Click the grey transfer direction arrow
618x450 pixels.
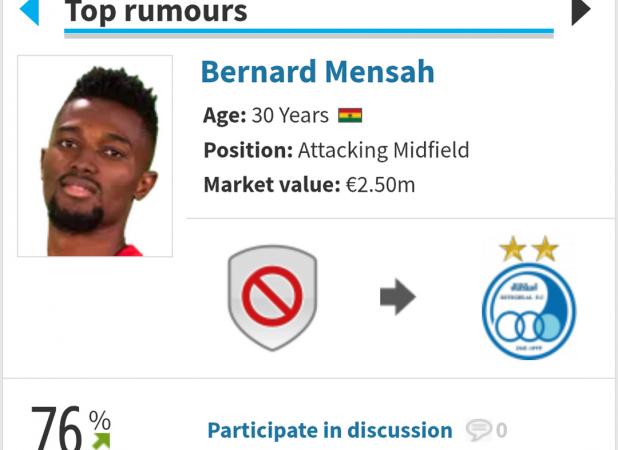(x=398, y=297)
